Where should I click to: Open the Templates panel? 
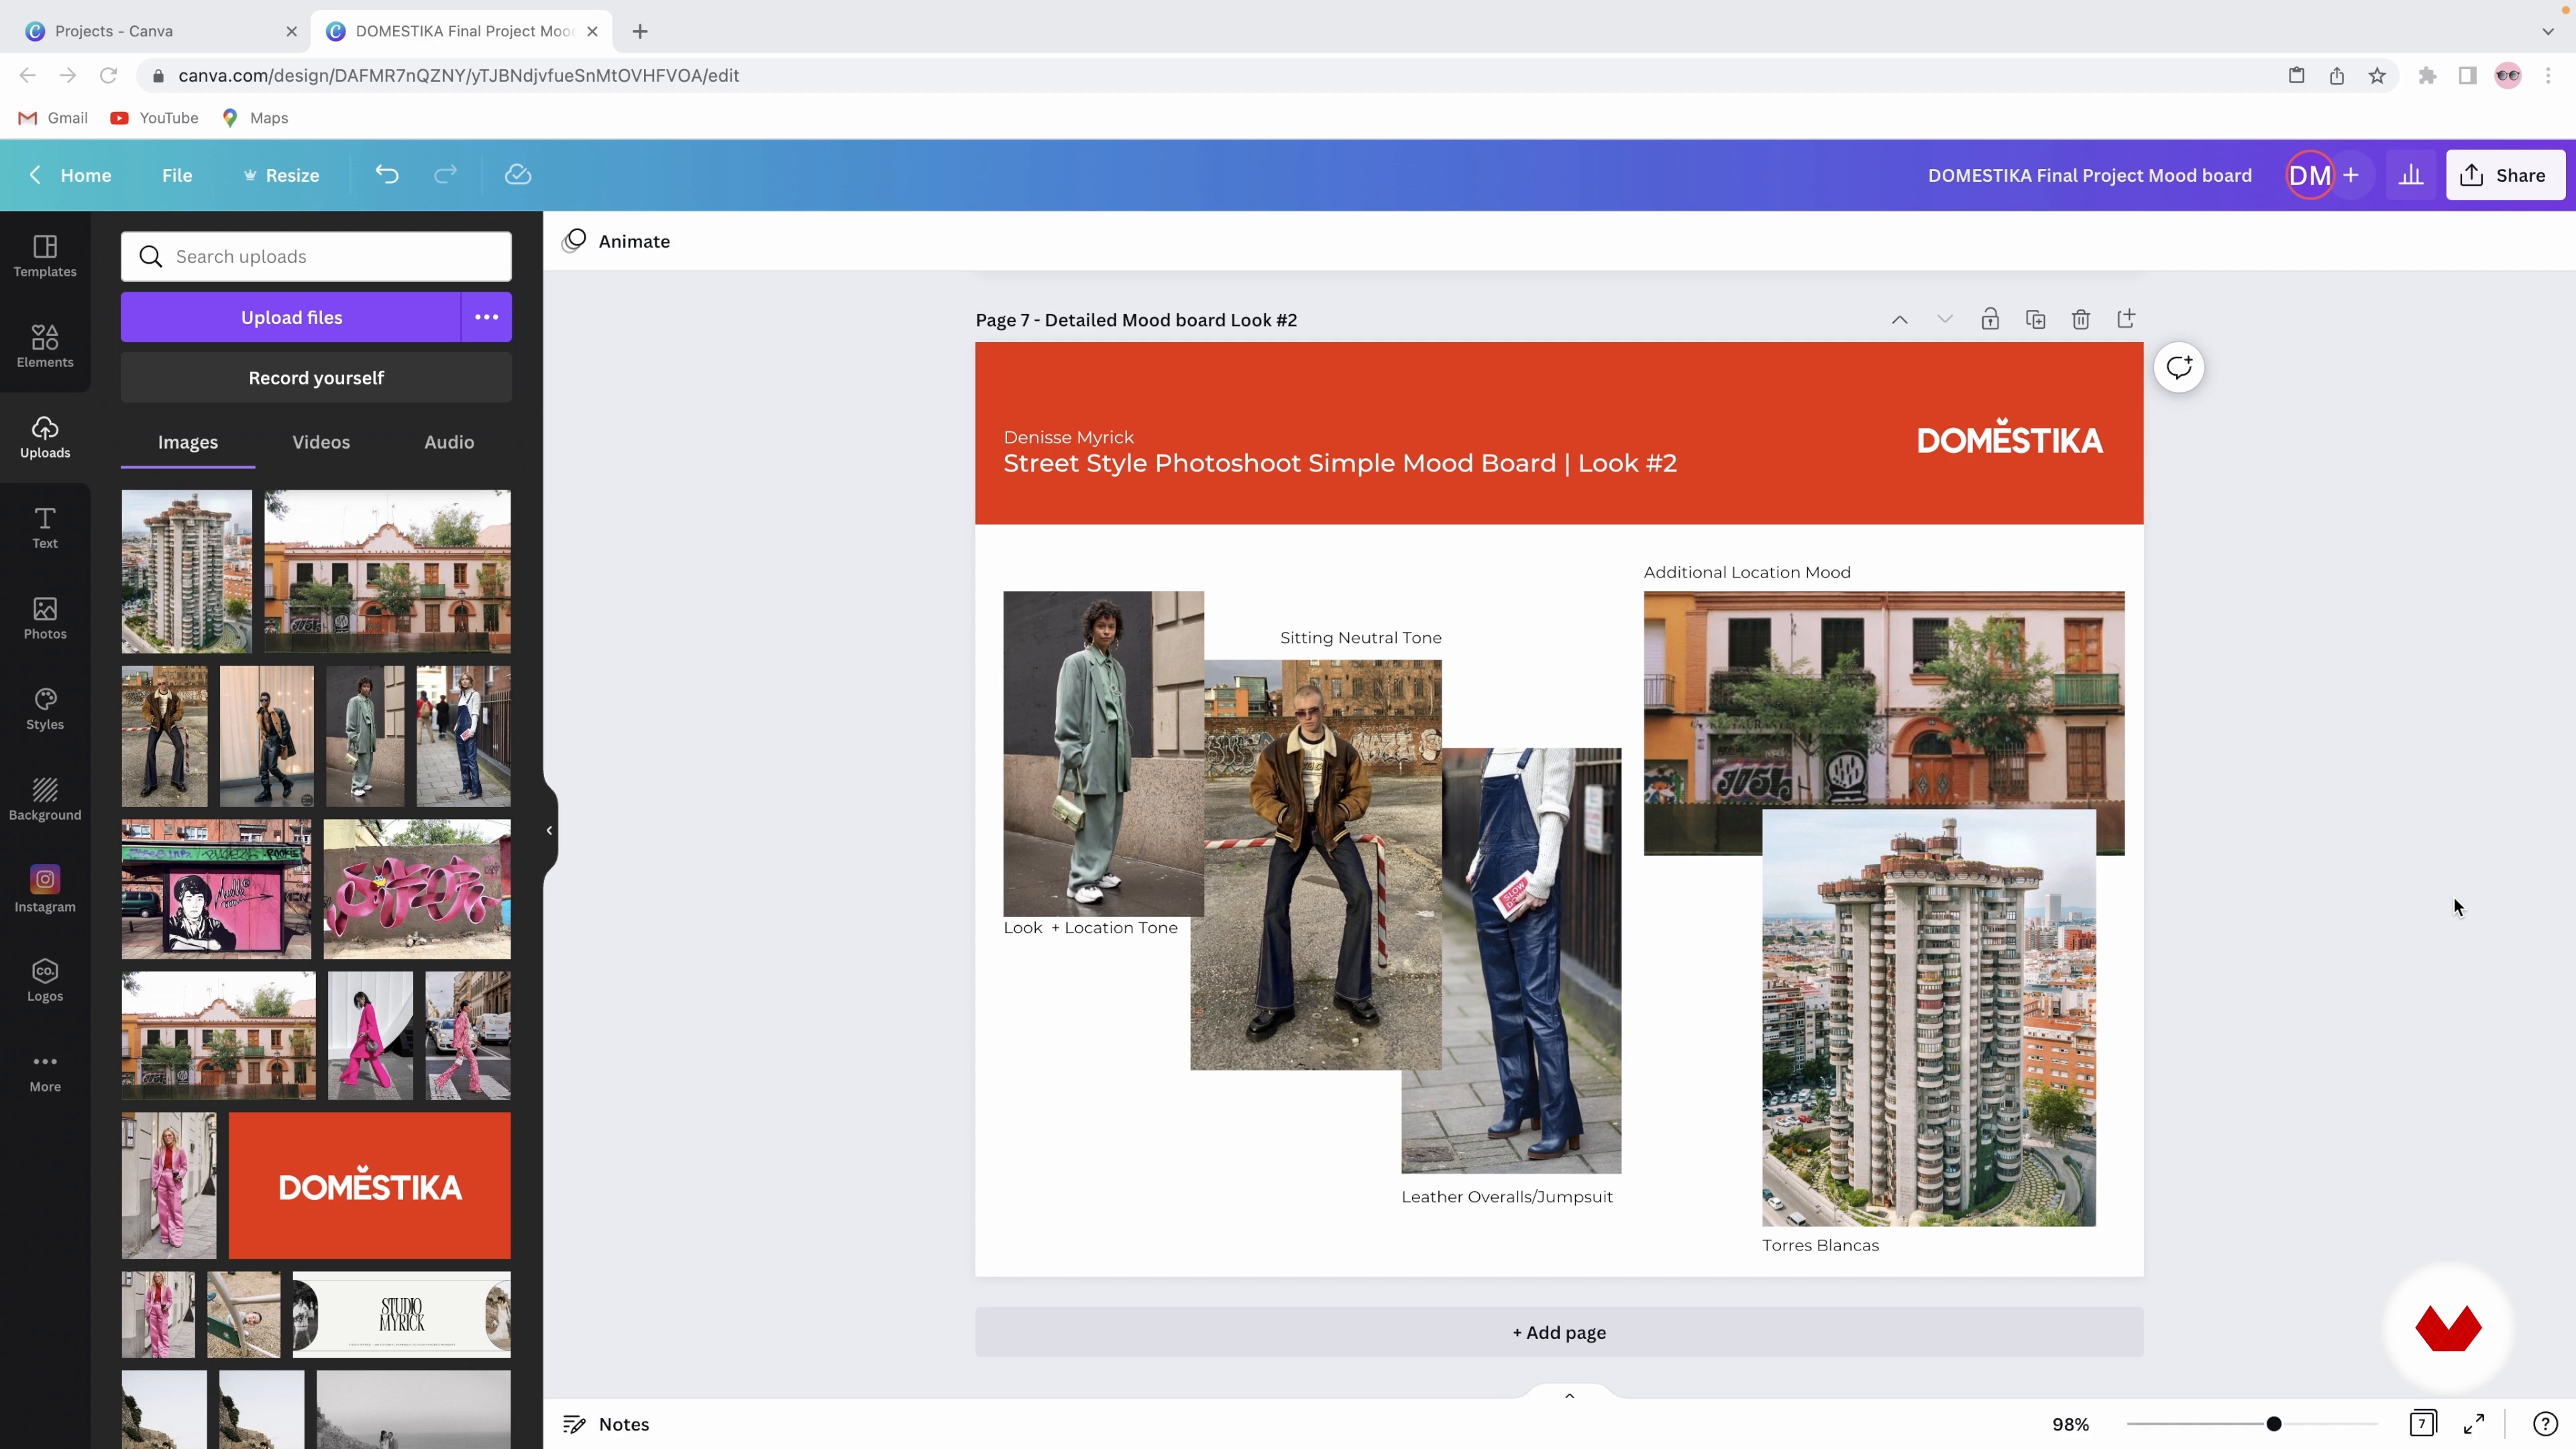point(45,256)
